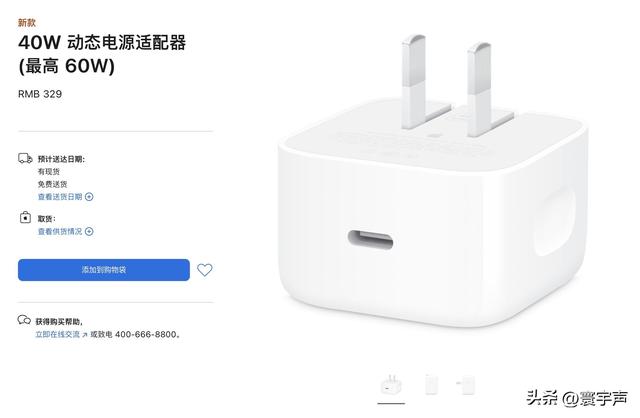The height and width of the screenshot is (418, 640).
Task: Click the 头条 @寰宇声 watermark
Action: 577,398
